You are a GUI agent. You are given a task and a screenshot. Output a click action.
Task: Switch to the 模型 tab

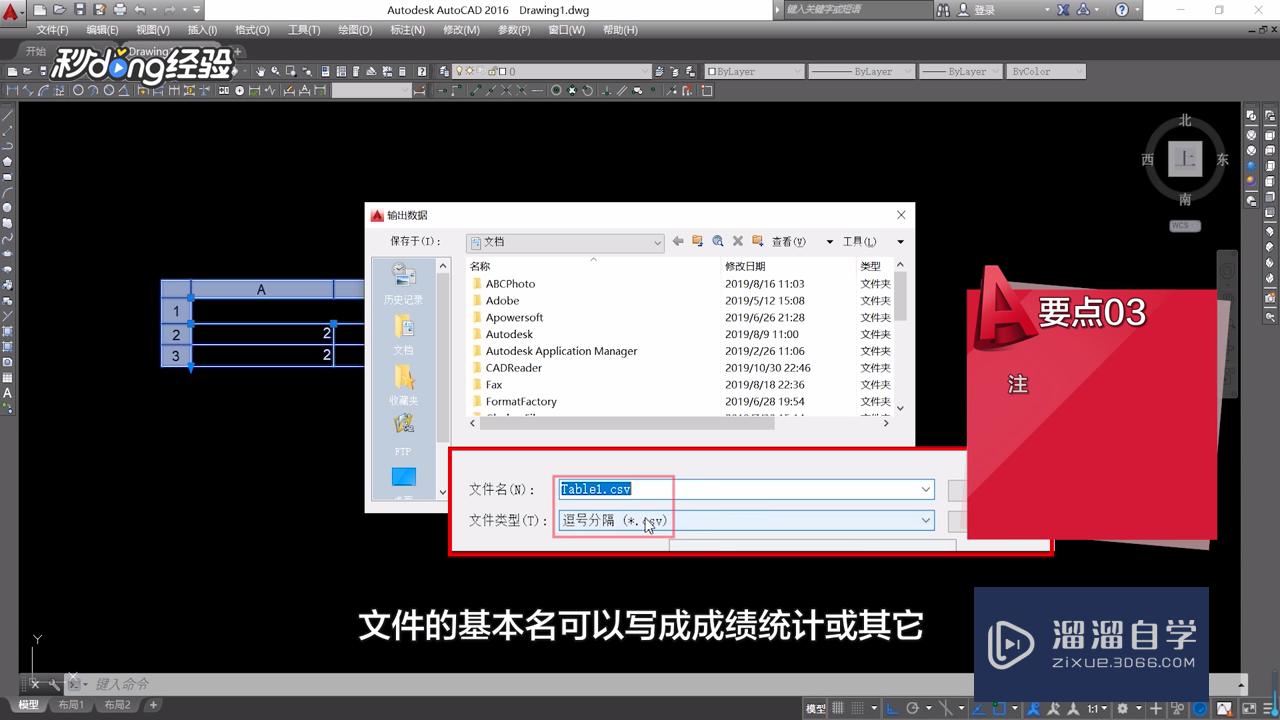(x=28, y=705)
